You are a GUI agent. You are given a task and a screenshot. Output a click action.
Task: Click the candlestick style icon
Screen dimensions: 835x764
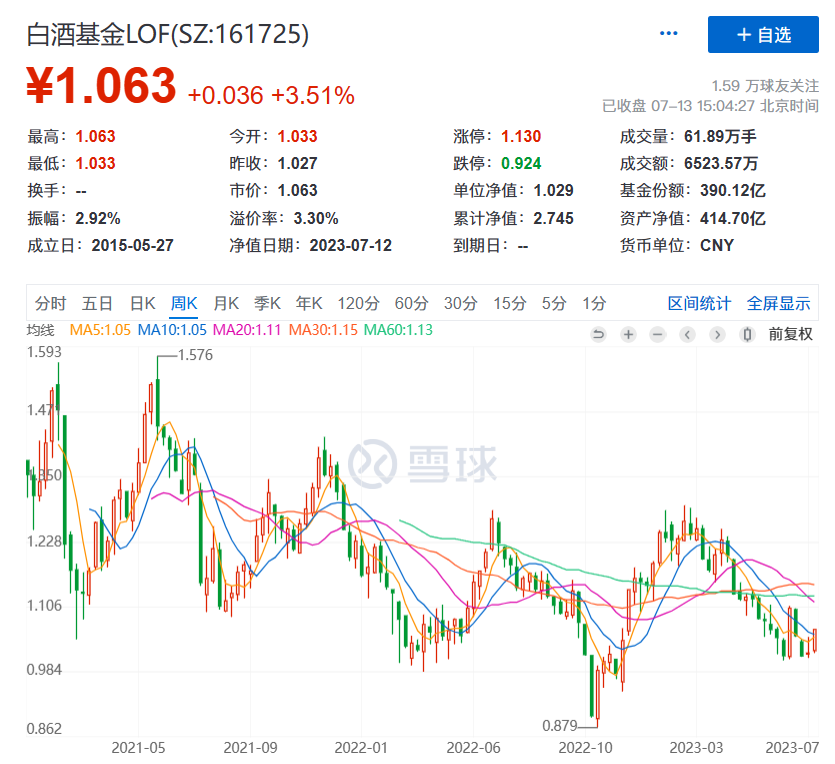pyautogui.click(x=747, y=334)
